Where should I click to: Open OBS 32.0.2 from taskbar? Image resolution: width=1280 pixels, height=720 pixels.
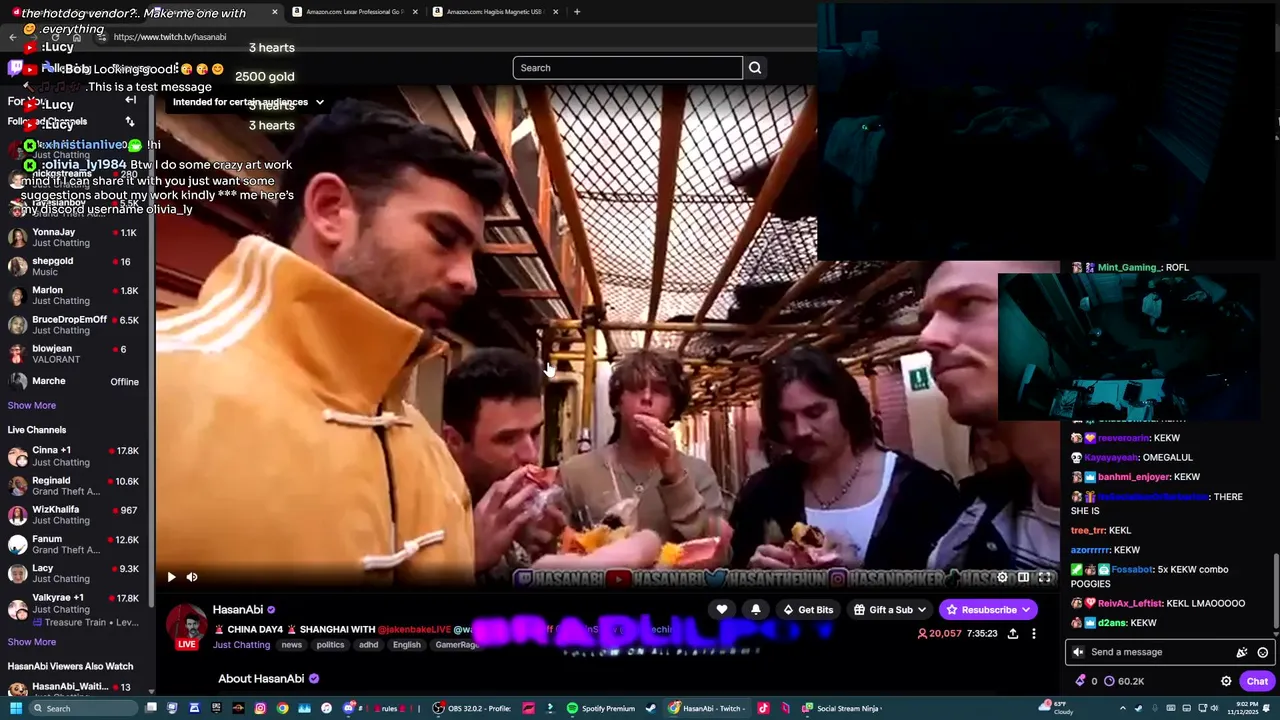475,708
